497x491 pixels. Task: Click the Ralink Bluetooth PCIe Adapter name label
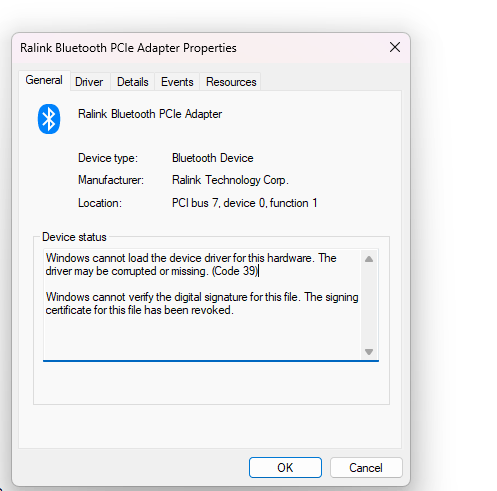[150, 114]
